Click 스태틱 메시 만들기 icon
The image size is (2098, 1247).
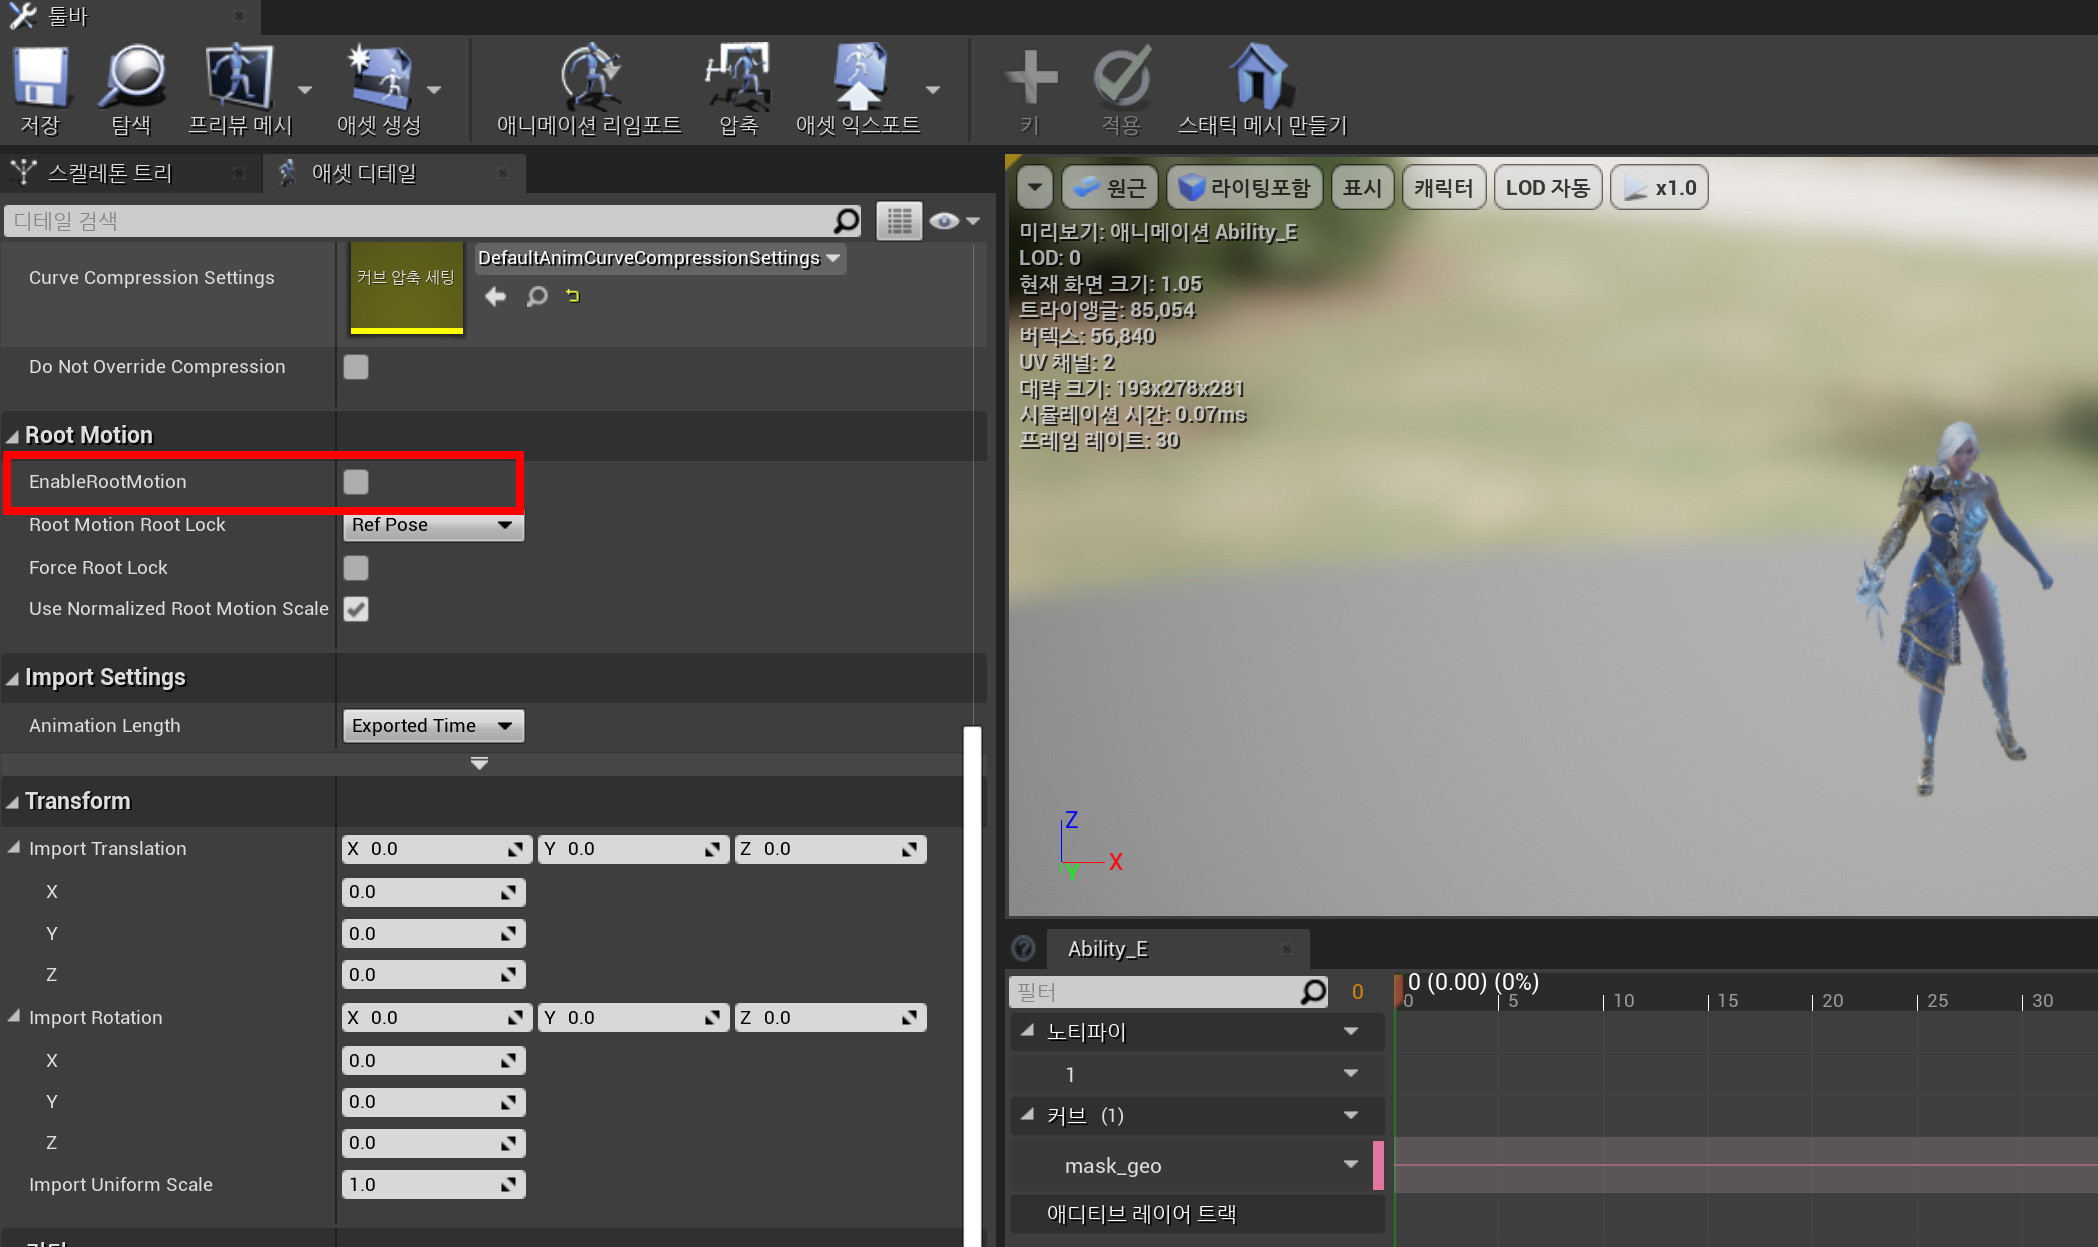coord(1260,77)
